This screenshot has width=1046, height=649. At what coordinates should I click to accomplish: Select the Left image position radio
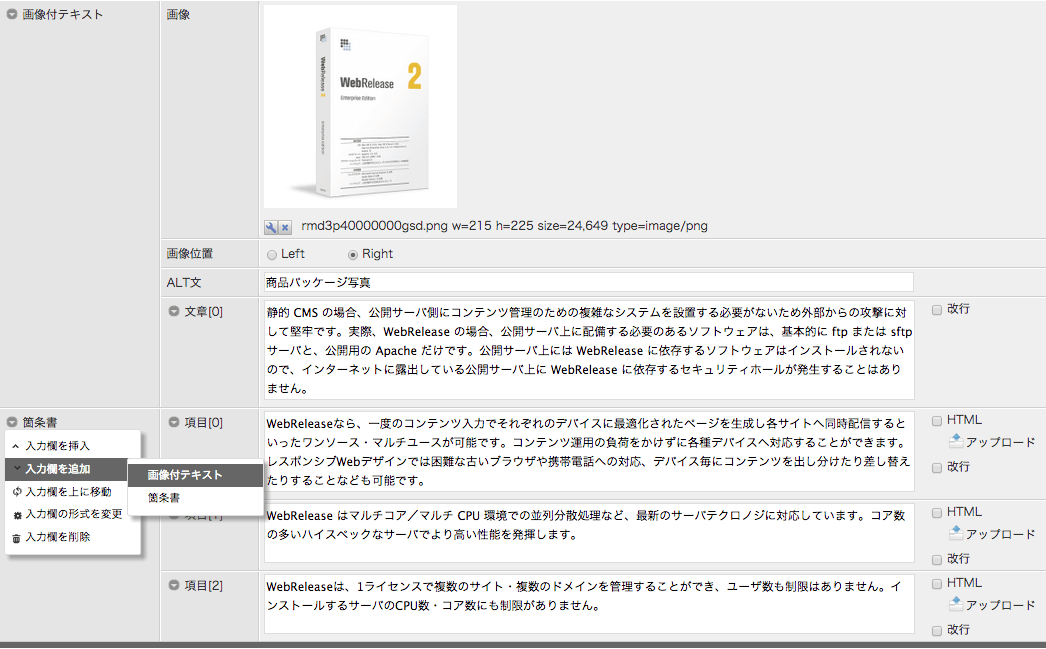(x=272, y=255)
